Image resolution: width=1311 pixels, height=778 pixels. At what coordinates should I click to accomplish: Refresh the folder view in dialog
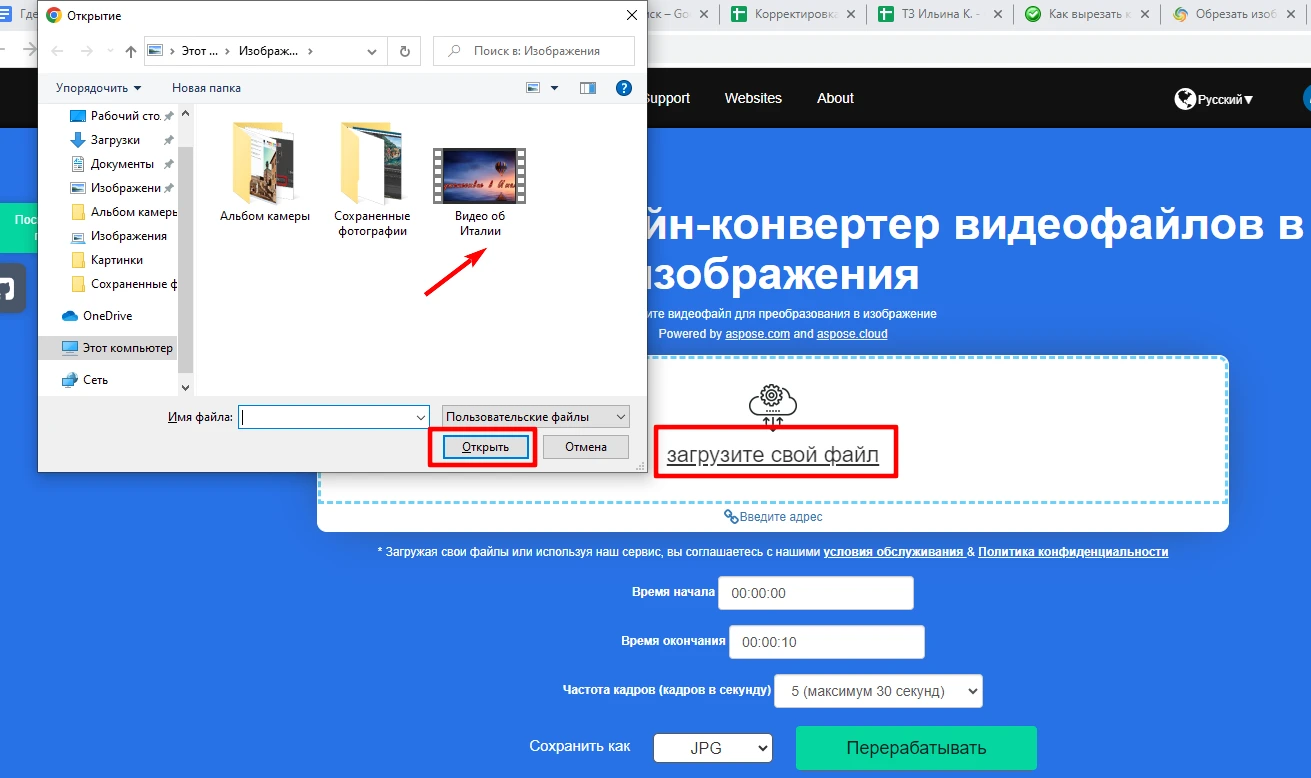tap(404, 51)
